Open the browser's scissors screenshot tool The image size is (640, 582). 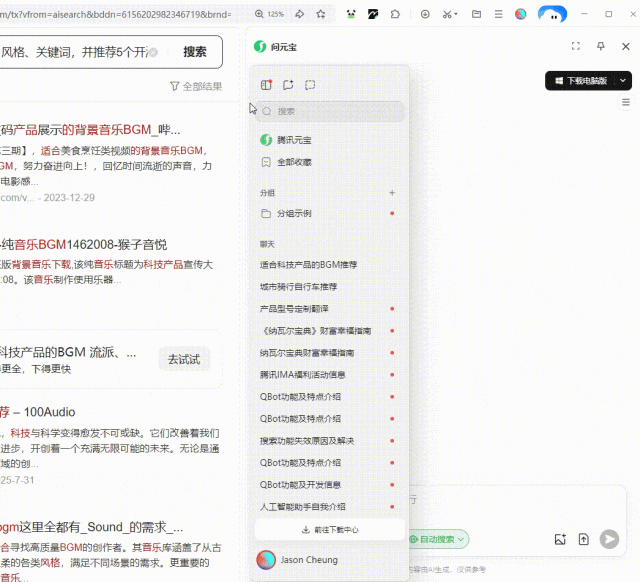[x=448, y=15]
